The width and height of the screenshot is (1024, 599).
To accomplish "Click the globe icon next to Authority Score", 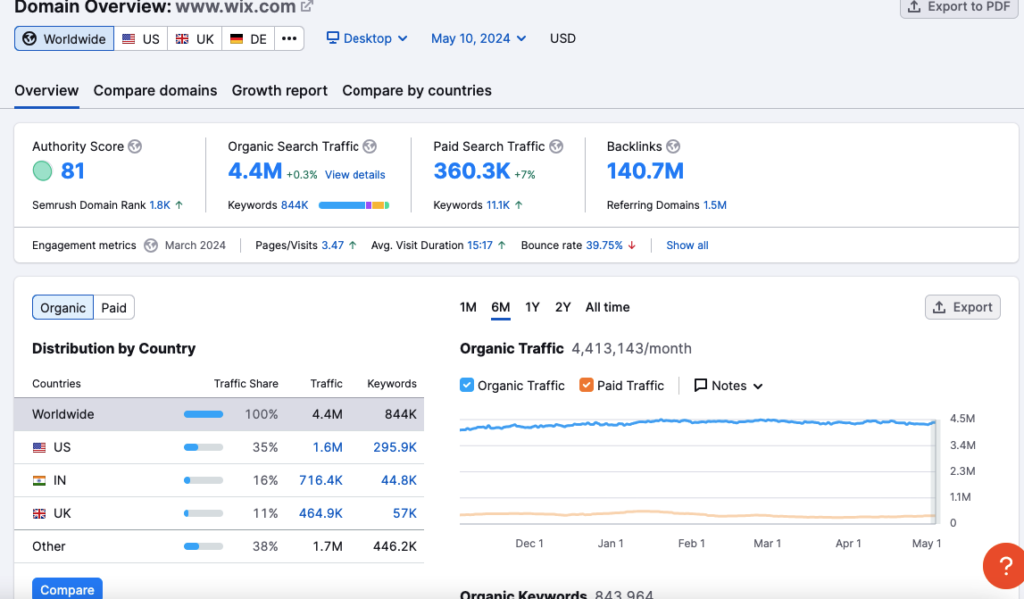I will tap(135, 146).
